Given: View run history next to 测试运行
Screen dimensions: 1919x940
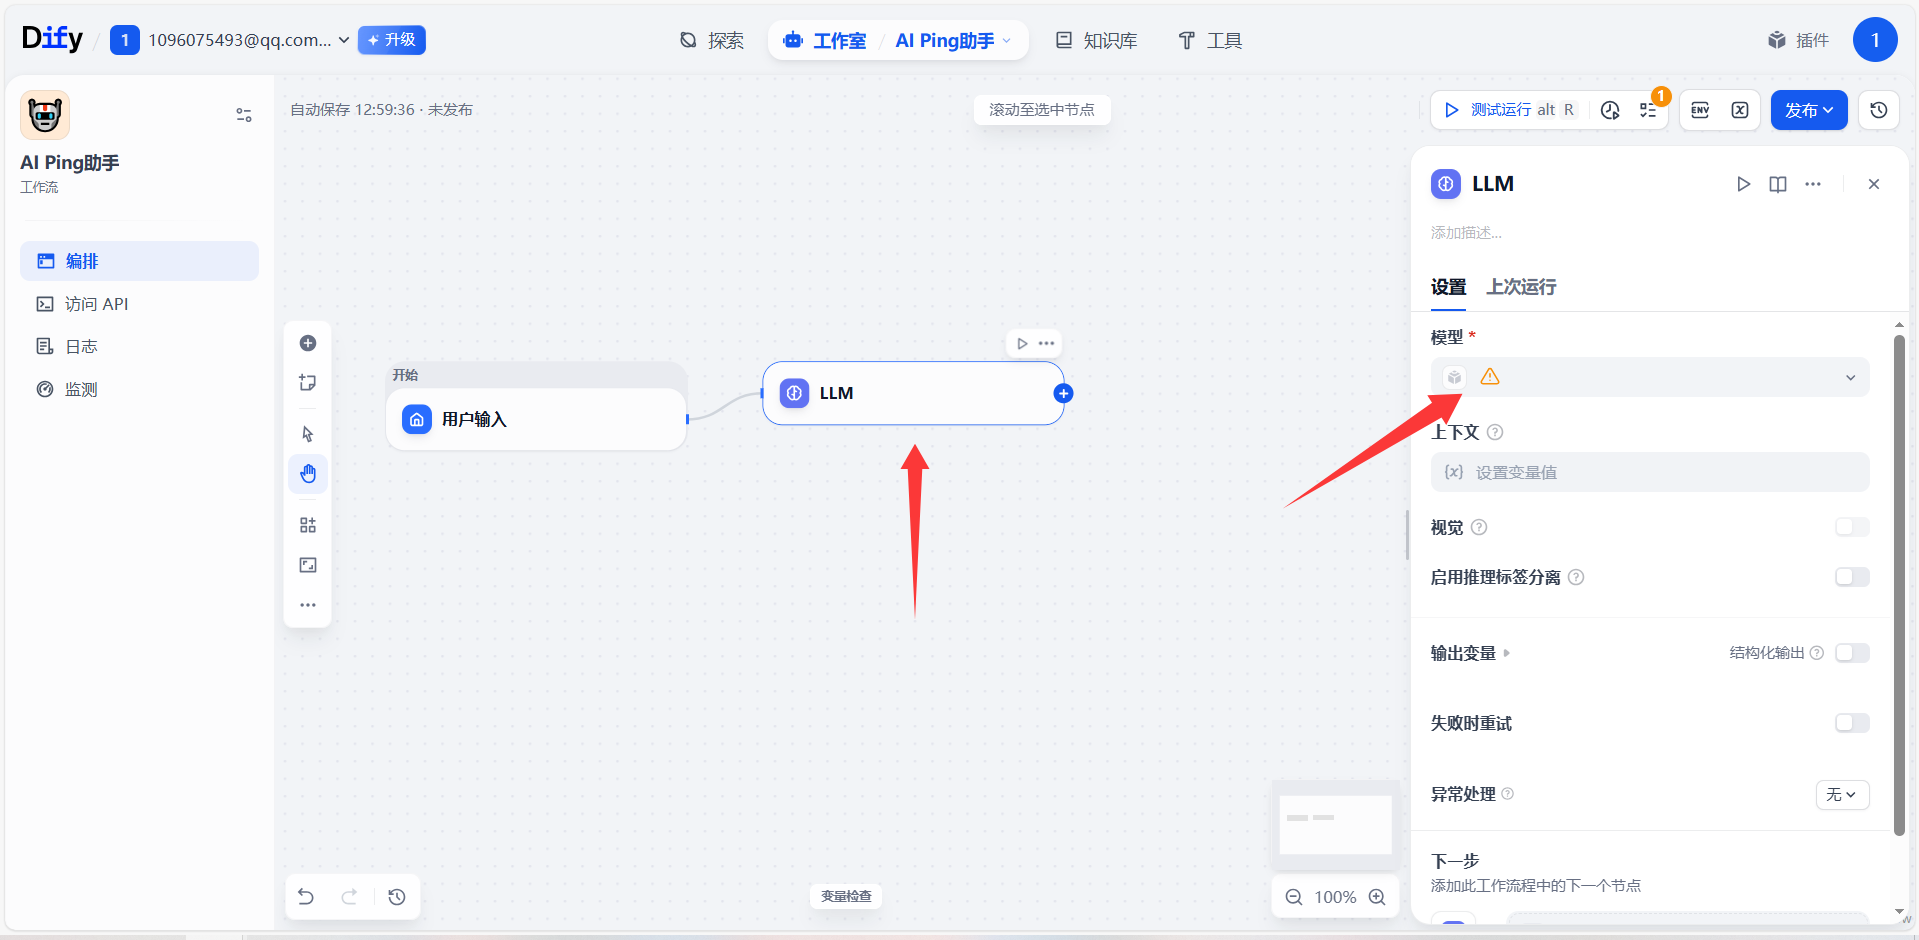Looking at the screenshot, I should pyautogui.click(x=1610, y=110).
